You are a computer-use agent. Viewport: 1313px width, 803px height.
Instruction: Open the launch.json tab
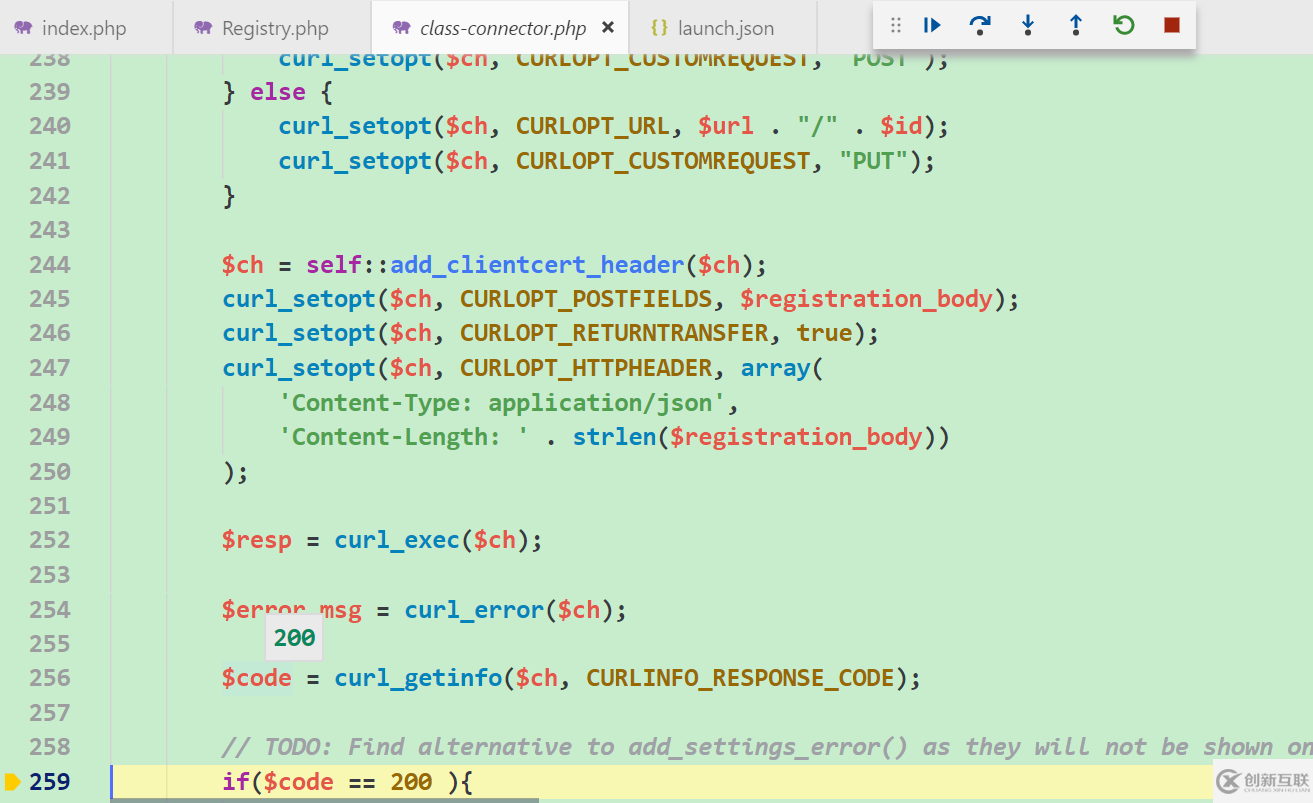725,28
